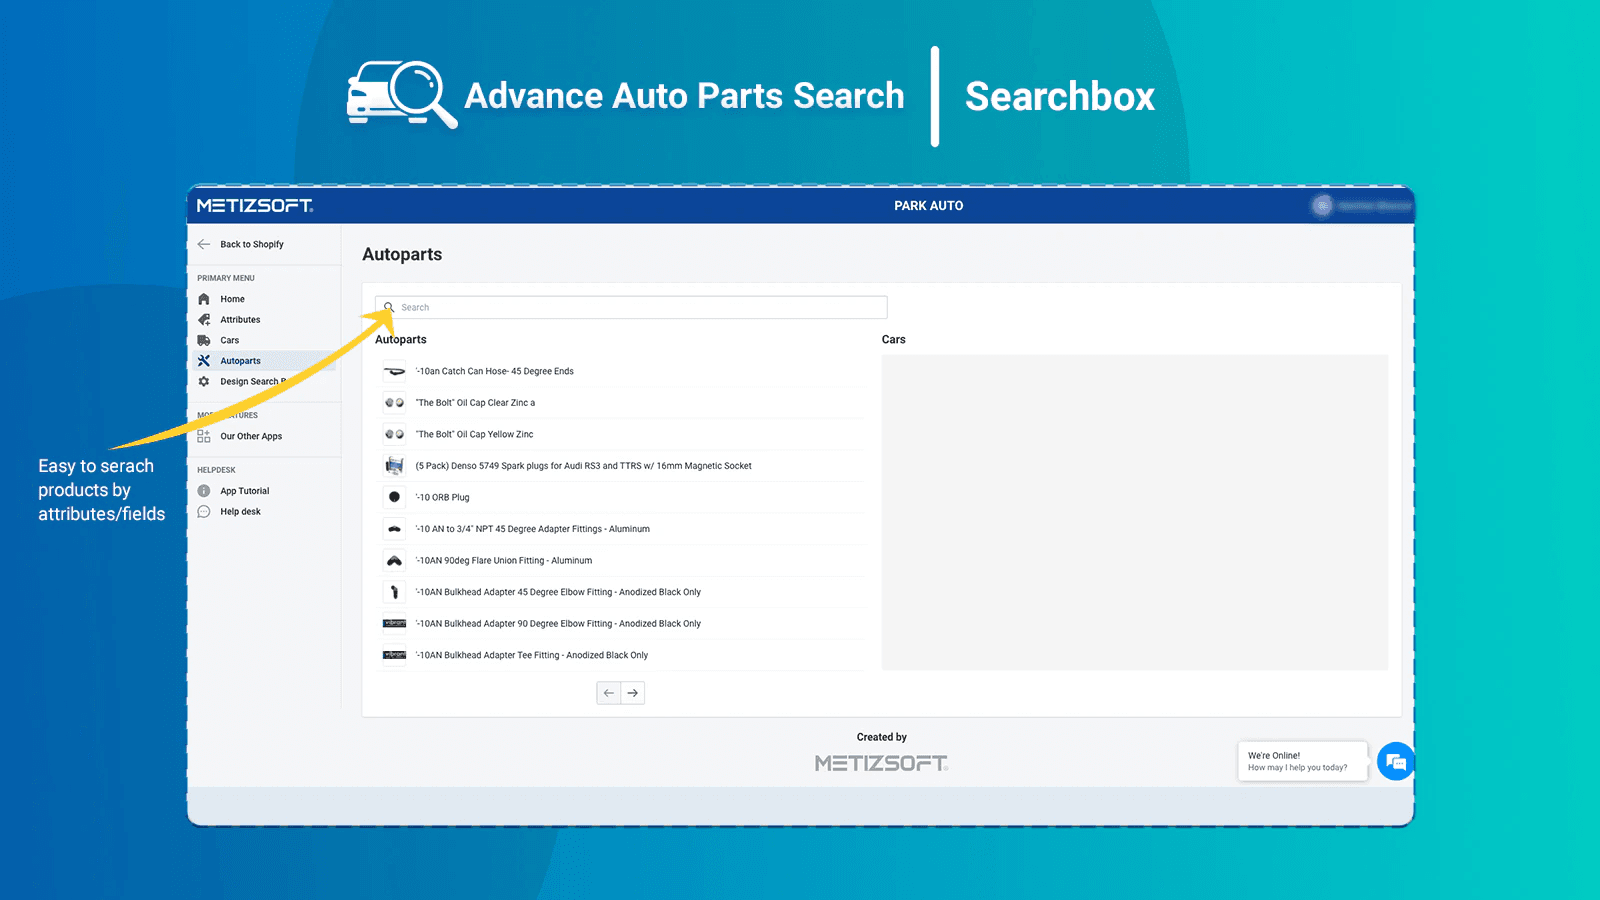Click inside the Search input box
Viewport: 1600px width, 900px height.
point(630,307)
